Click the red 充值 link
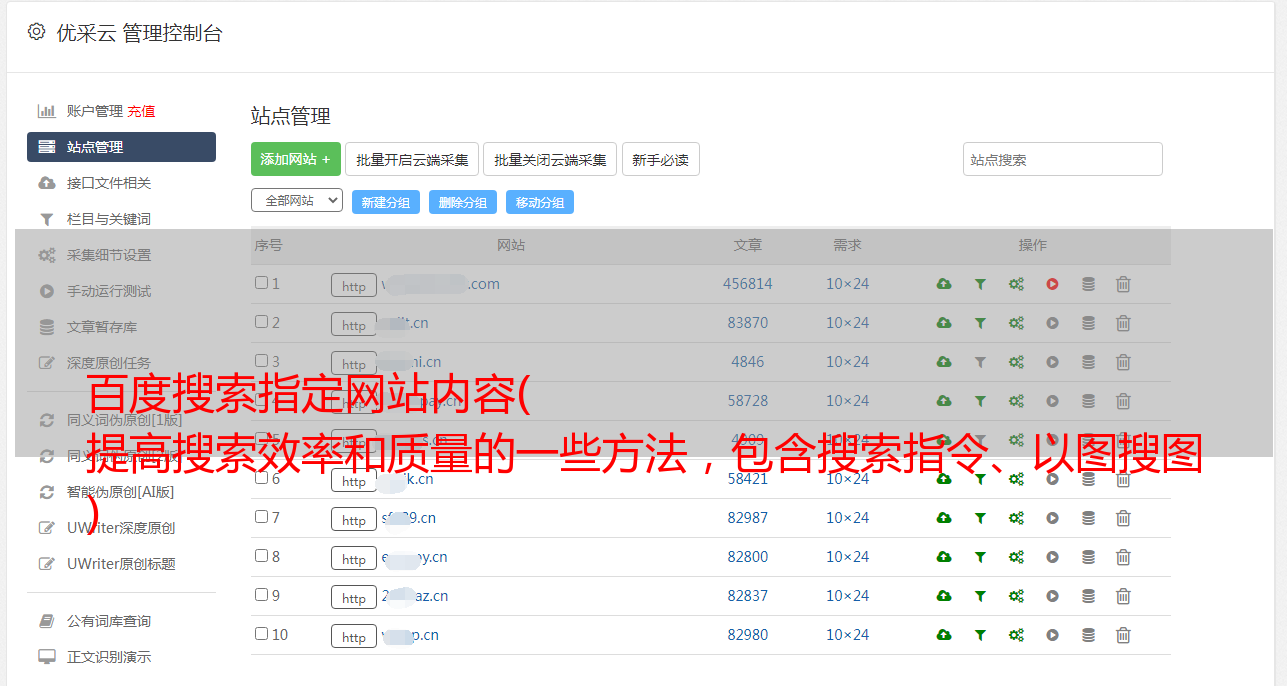This screenshot has width=1287, height=686. 141,111
